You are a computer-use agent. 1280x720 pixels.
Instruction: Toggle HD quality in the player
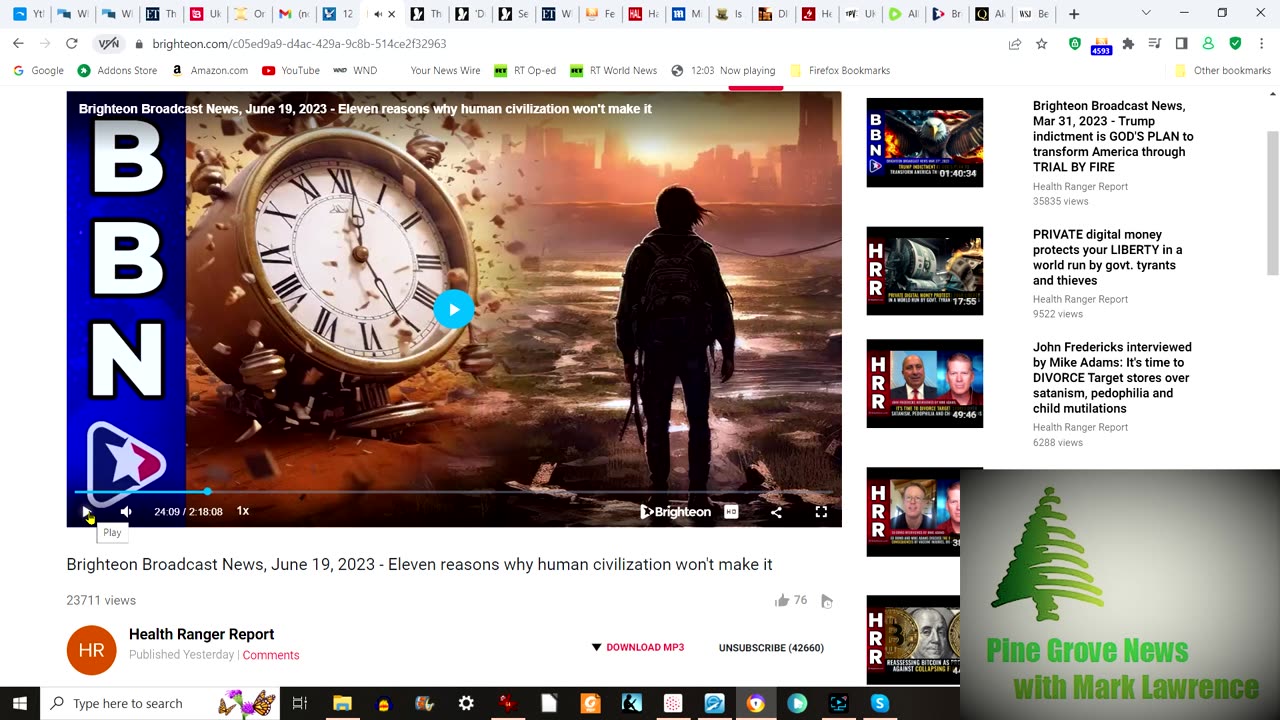point(731,512)
